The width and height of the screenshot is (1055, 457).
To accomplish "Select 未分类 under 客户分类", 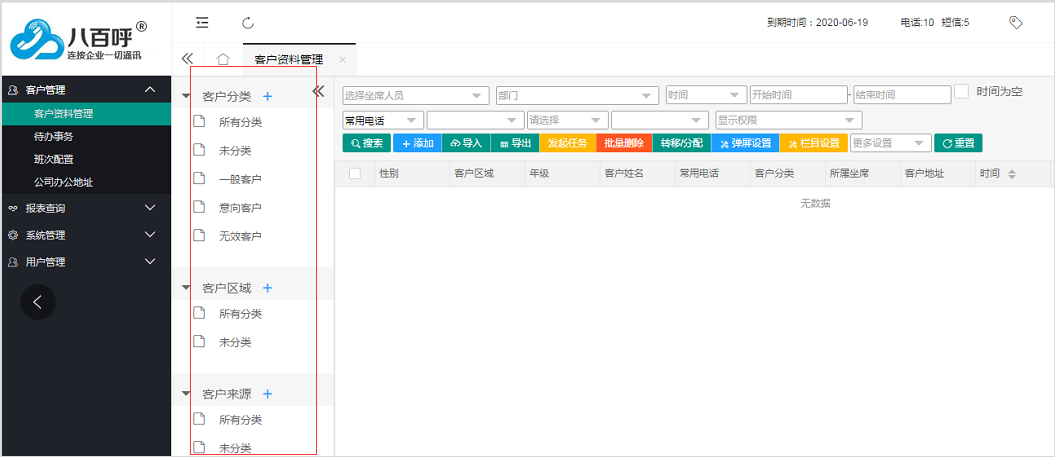I will pyautogui.click(x=235, y=150).
